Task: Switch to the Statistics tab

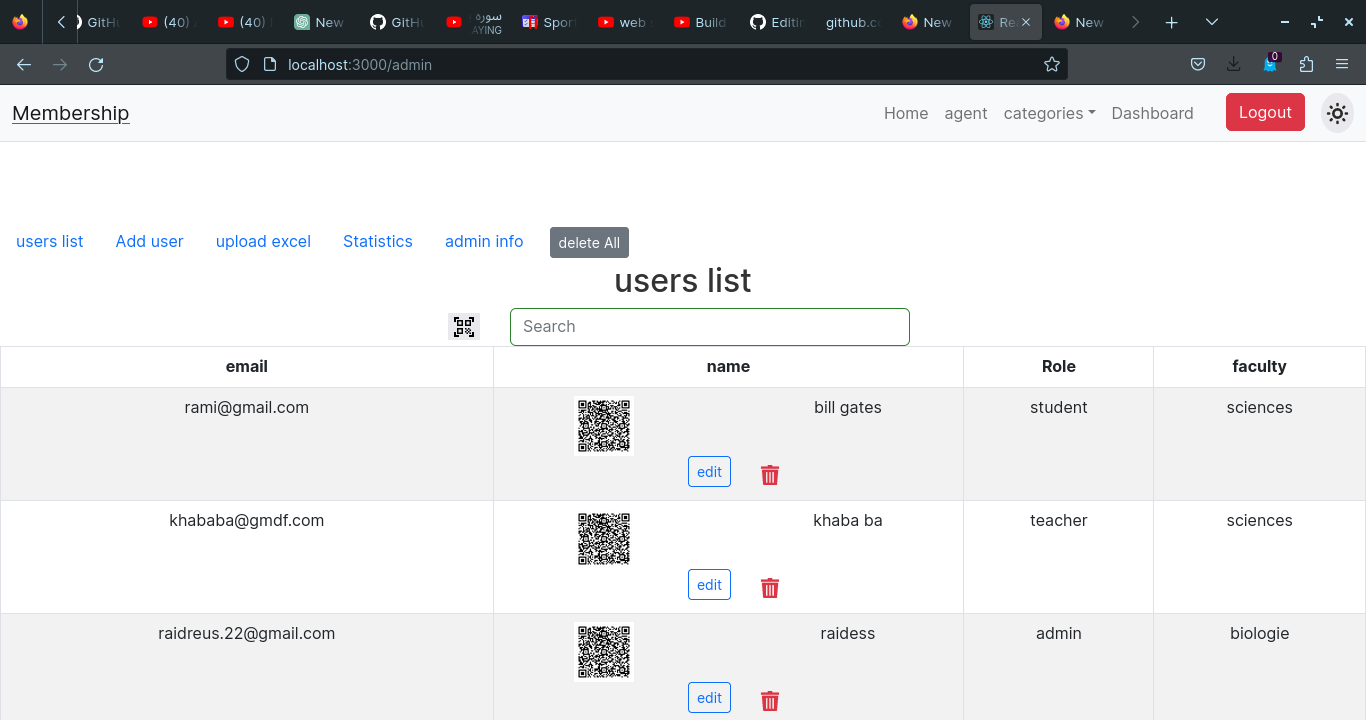Action: click(377, 241)
